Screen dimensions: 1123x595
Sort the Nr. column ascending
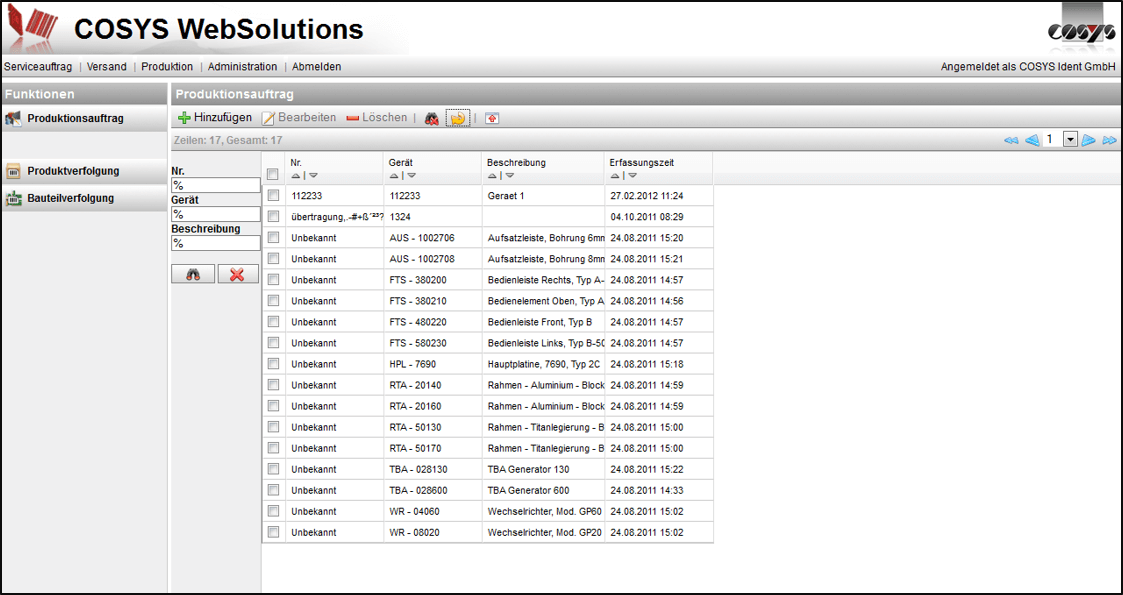coord(296,175)
